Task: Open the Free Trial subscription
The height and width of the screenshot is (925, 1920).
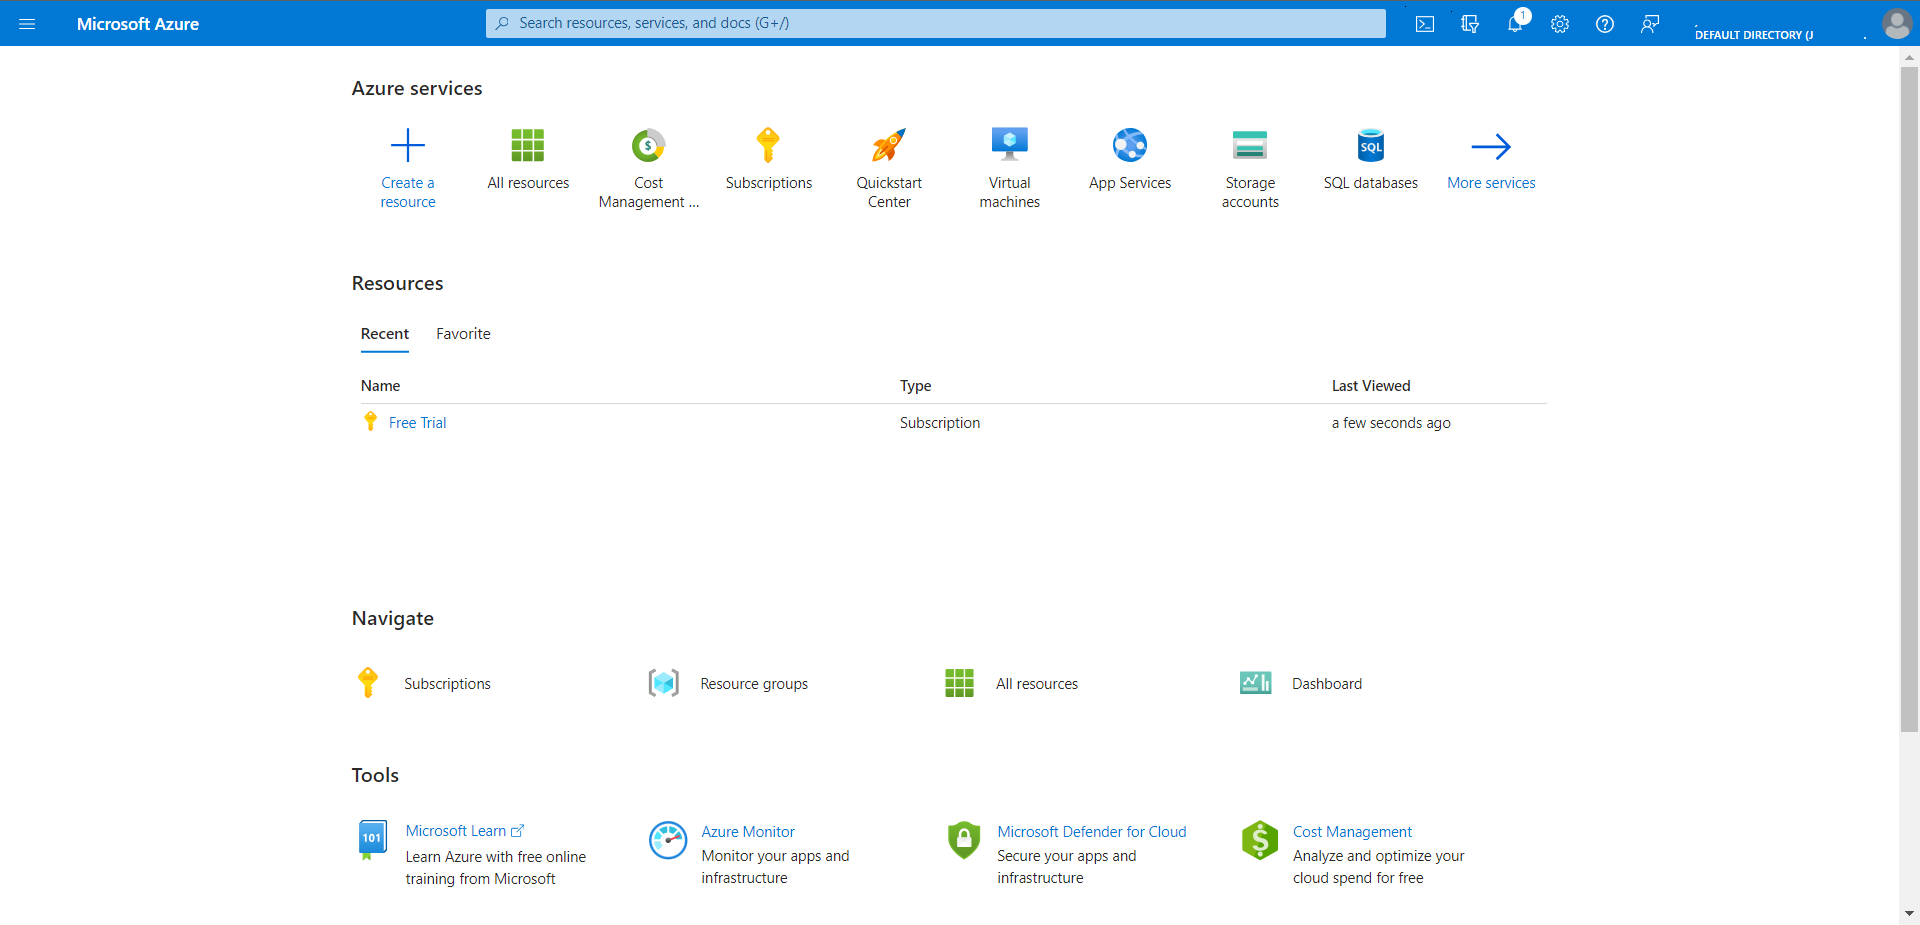Action: pyautogui.click(x=417, y=422)
